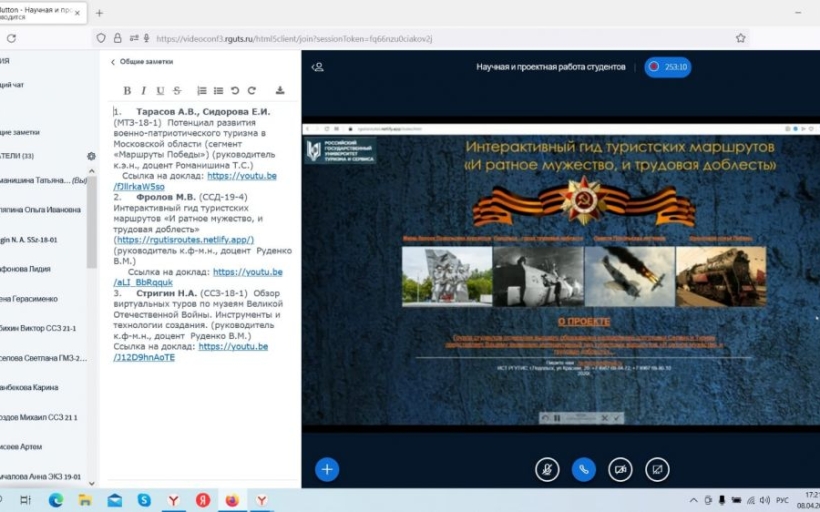Viewport: 820px width, 512px height.
Task: Open Skype from taskbar
Action: pos(144,500)
